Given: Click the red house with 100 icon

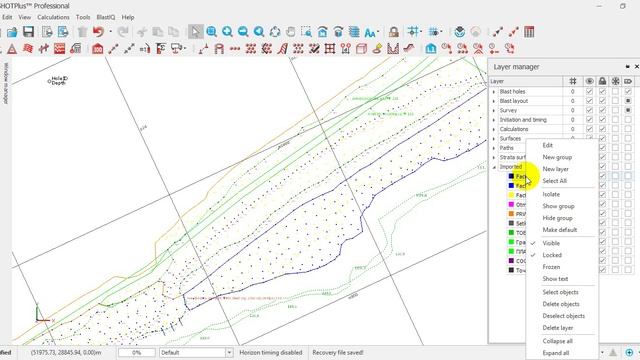Looking at the screenshot, I should click(98, 49).
